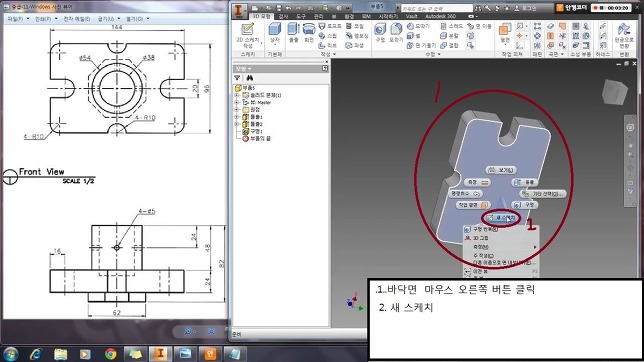Choose the Rib tool in the ribbon
The height and width of the screenshot is (362, 644).
(x=328, y=46)
